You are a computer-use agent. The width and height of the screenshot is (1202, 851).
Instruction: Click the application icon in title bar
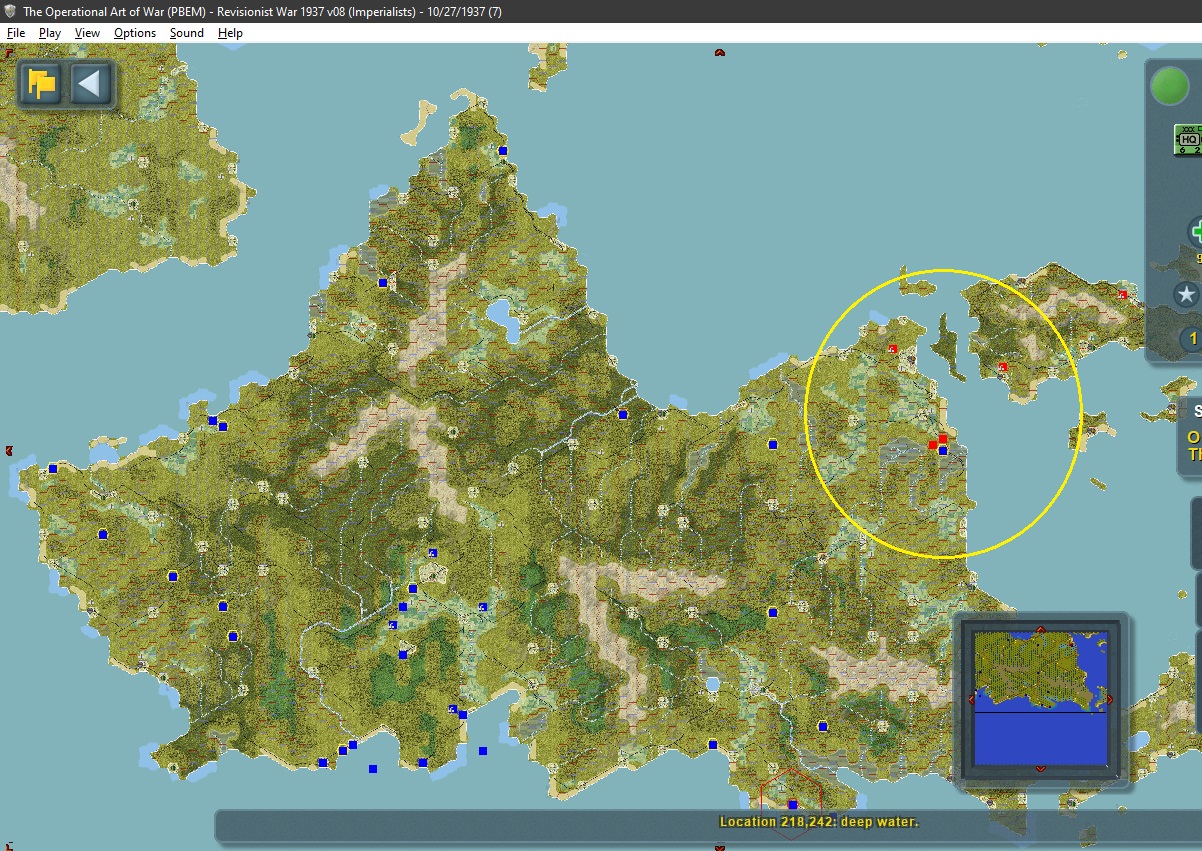pyautogui.click(x=10, y=11)
